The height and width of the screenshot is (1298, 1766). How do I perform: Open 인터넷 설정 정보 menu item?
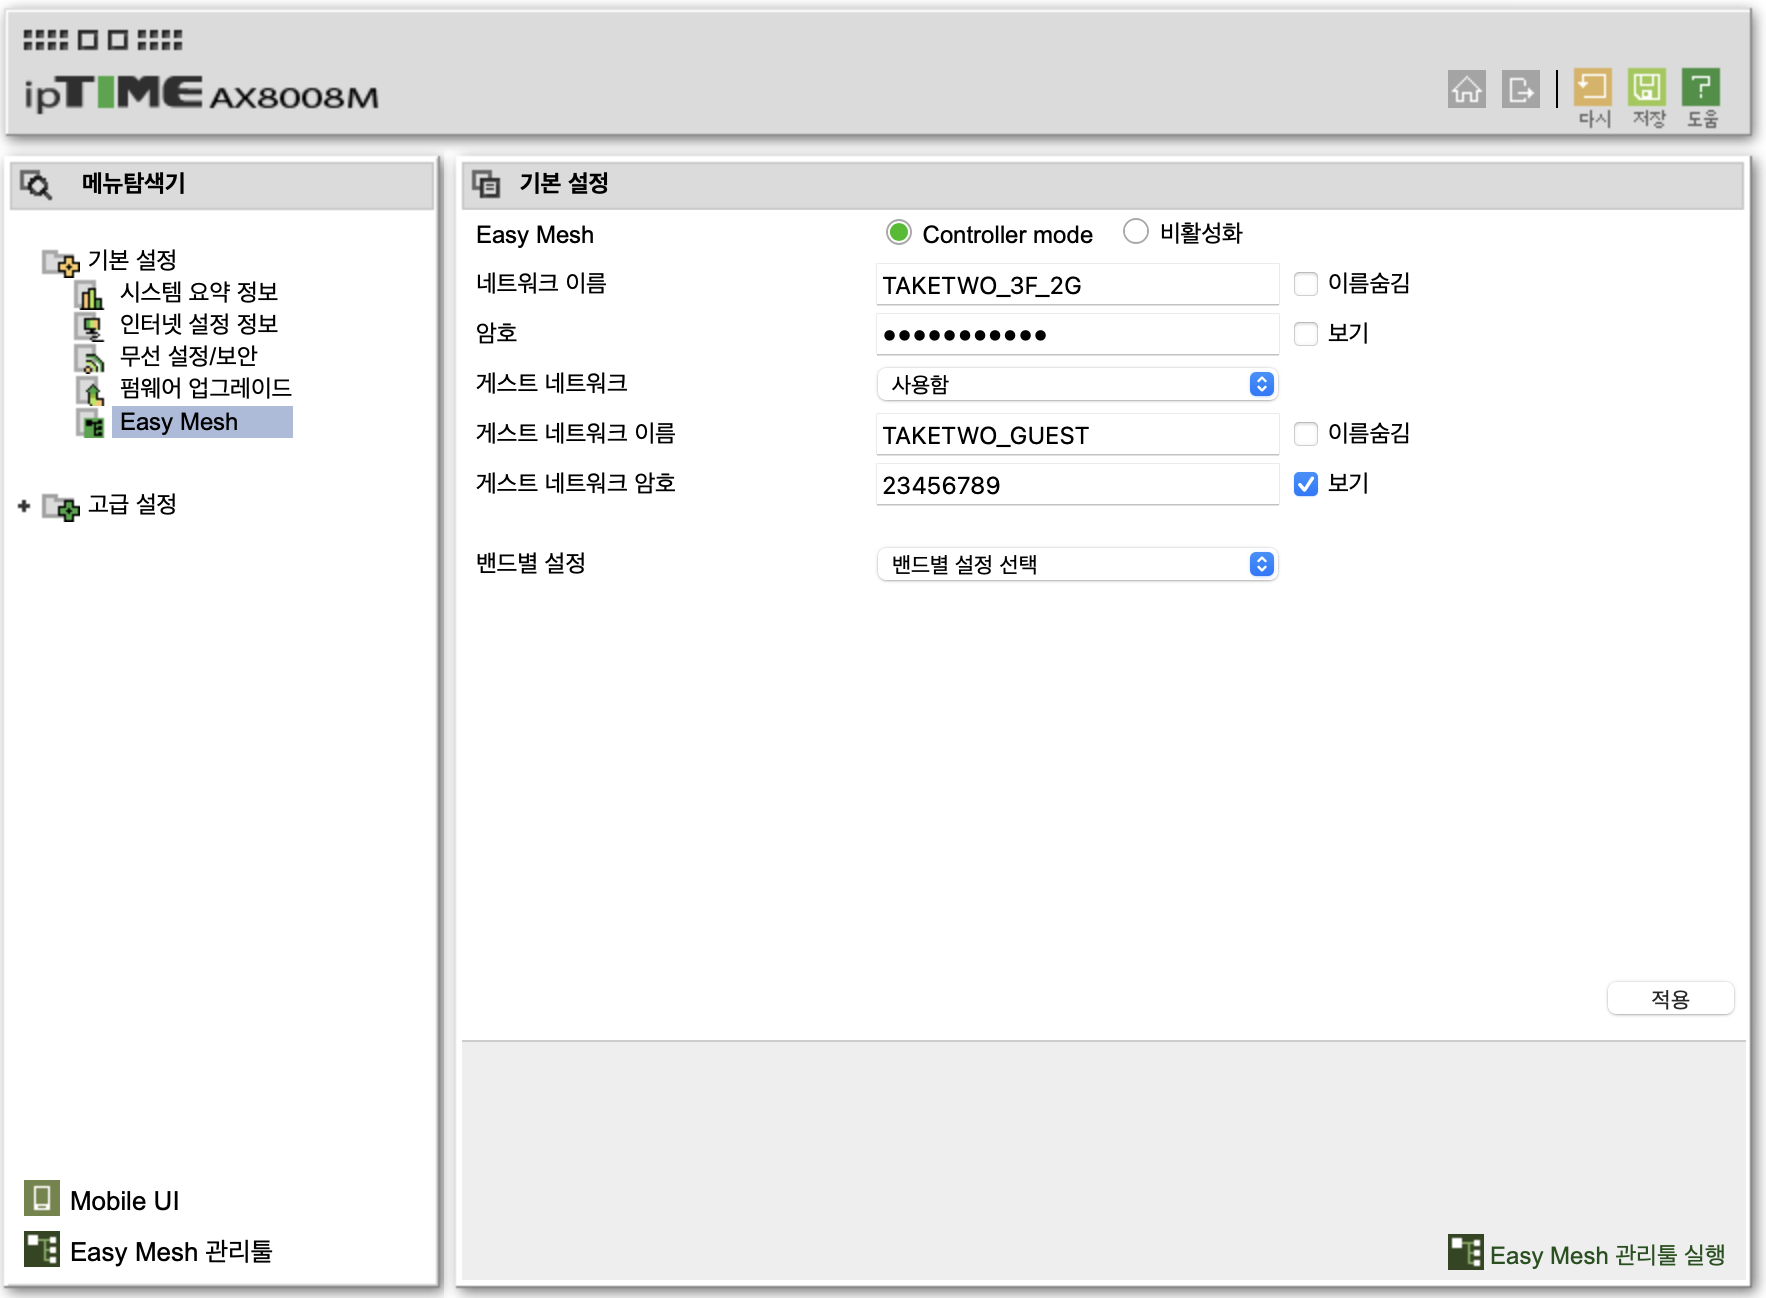(198, 324)
